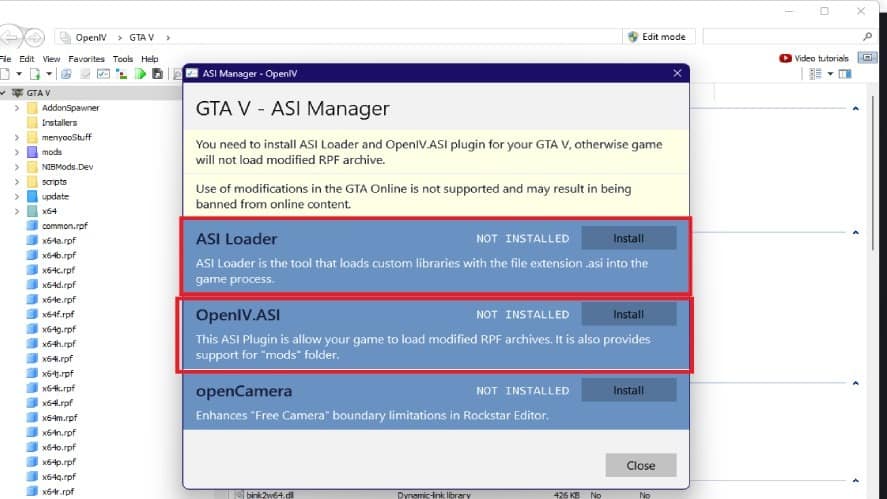
Task: Select the x64h.rpf file
Action: [x=59, y=344]
